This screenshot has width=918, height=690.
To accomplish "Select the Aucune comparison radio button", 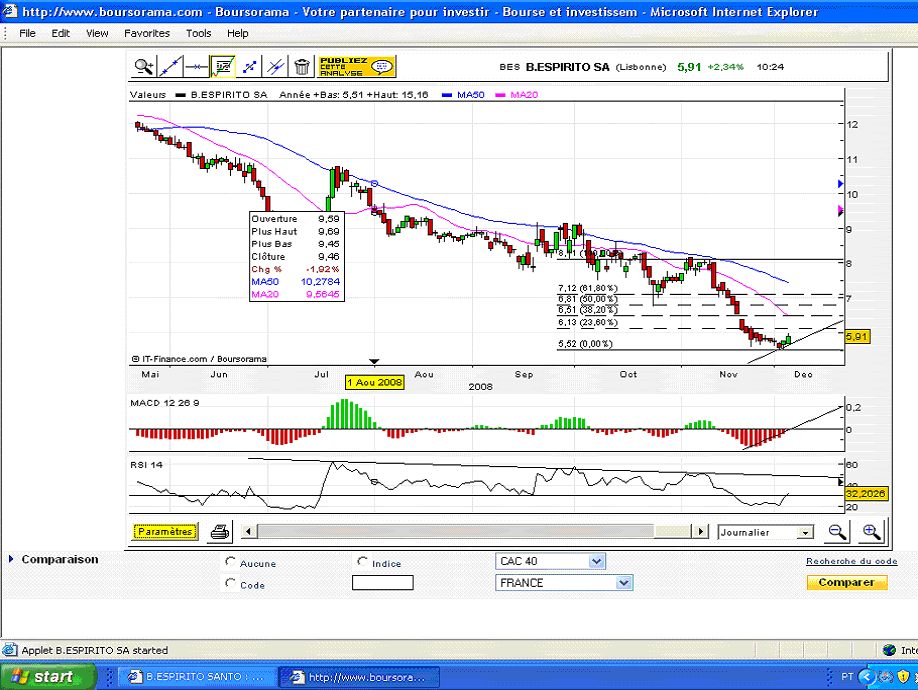I will pyautogui.click(x=231, y=562).
